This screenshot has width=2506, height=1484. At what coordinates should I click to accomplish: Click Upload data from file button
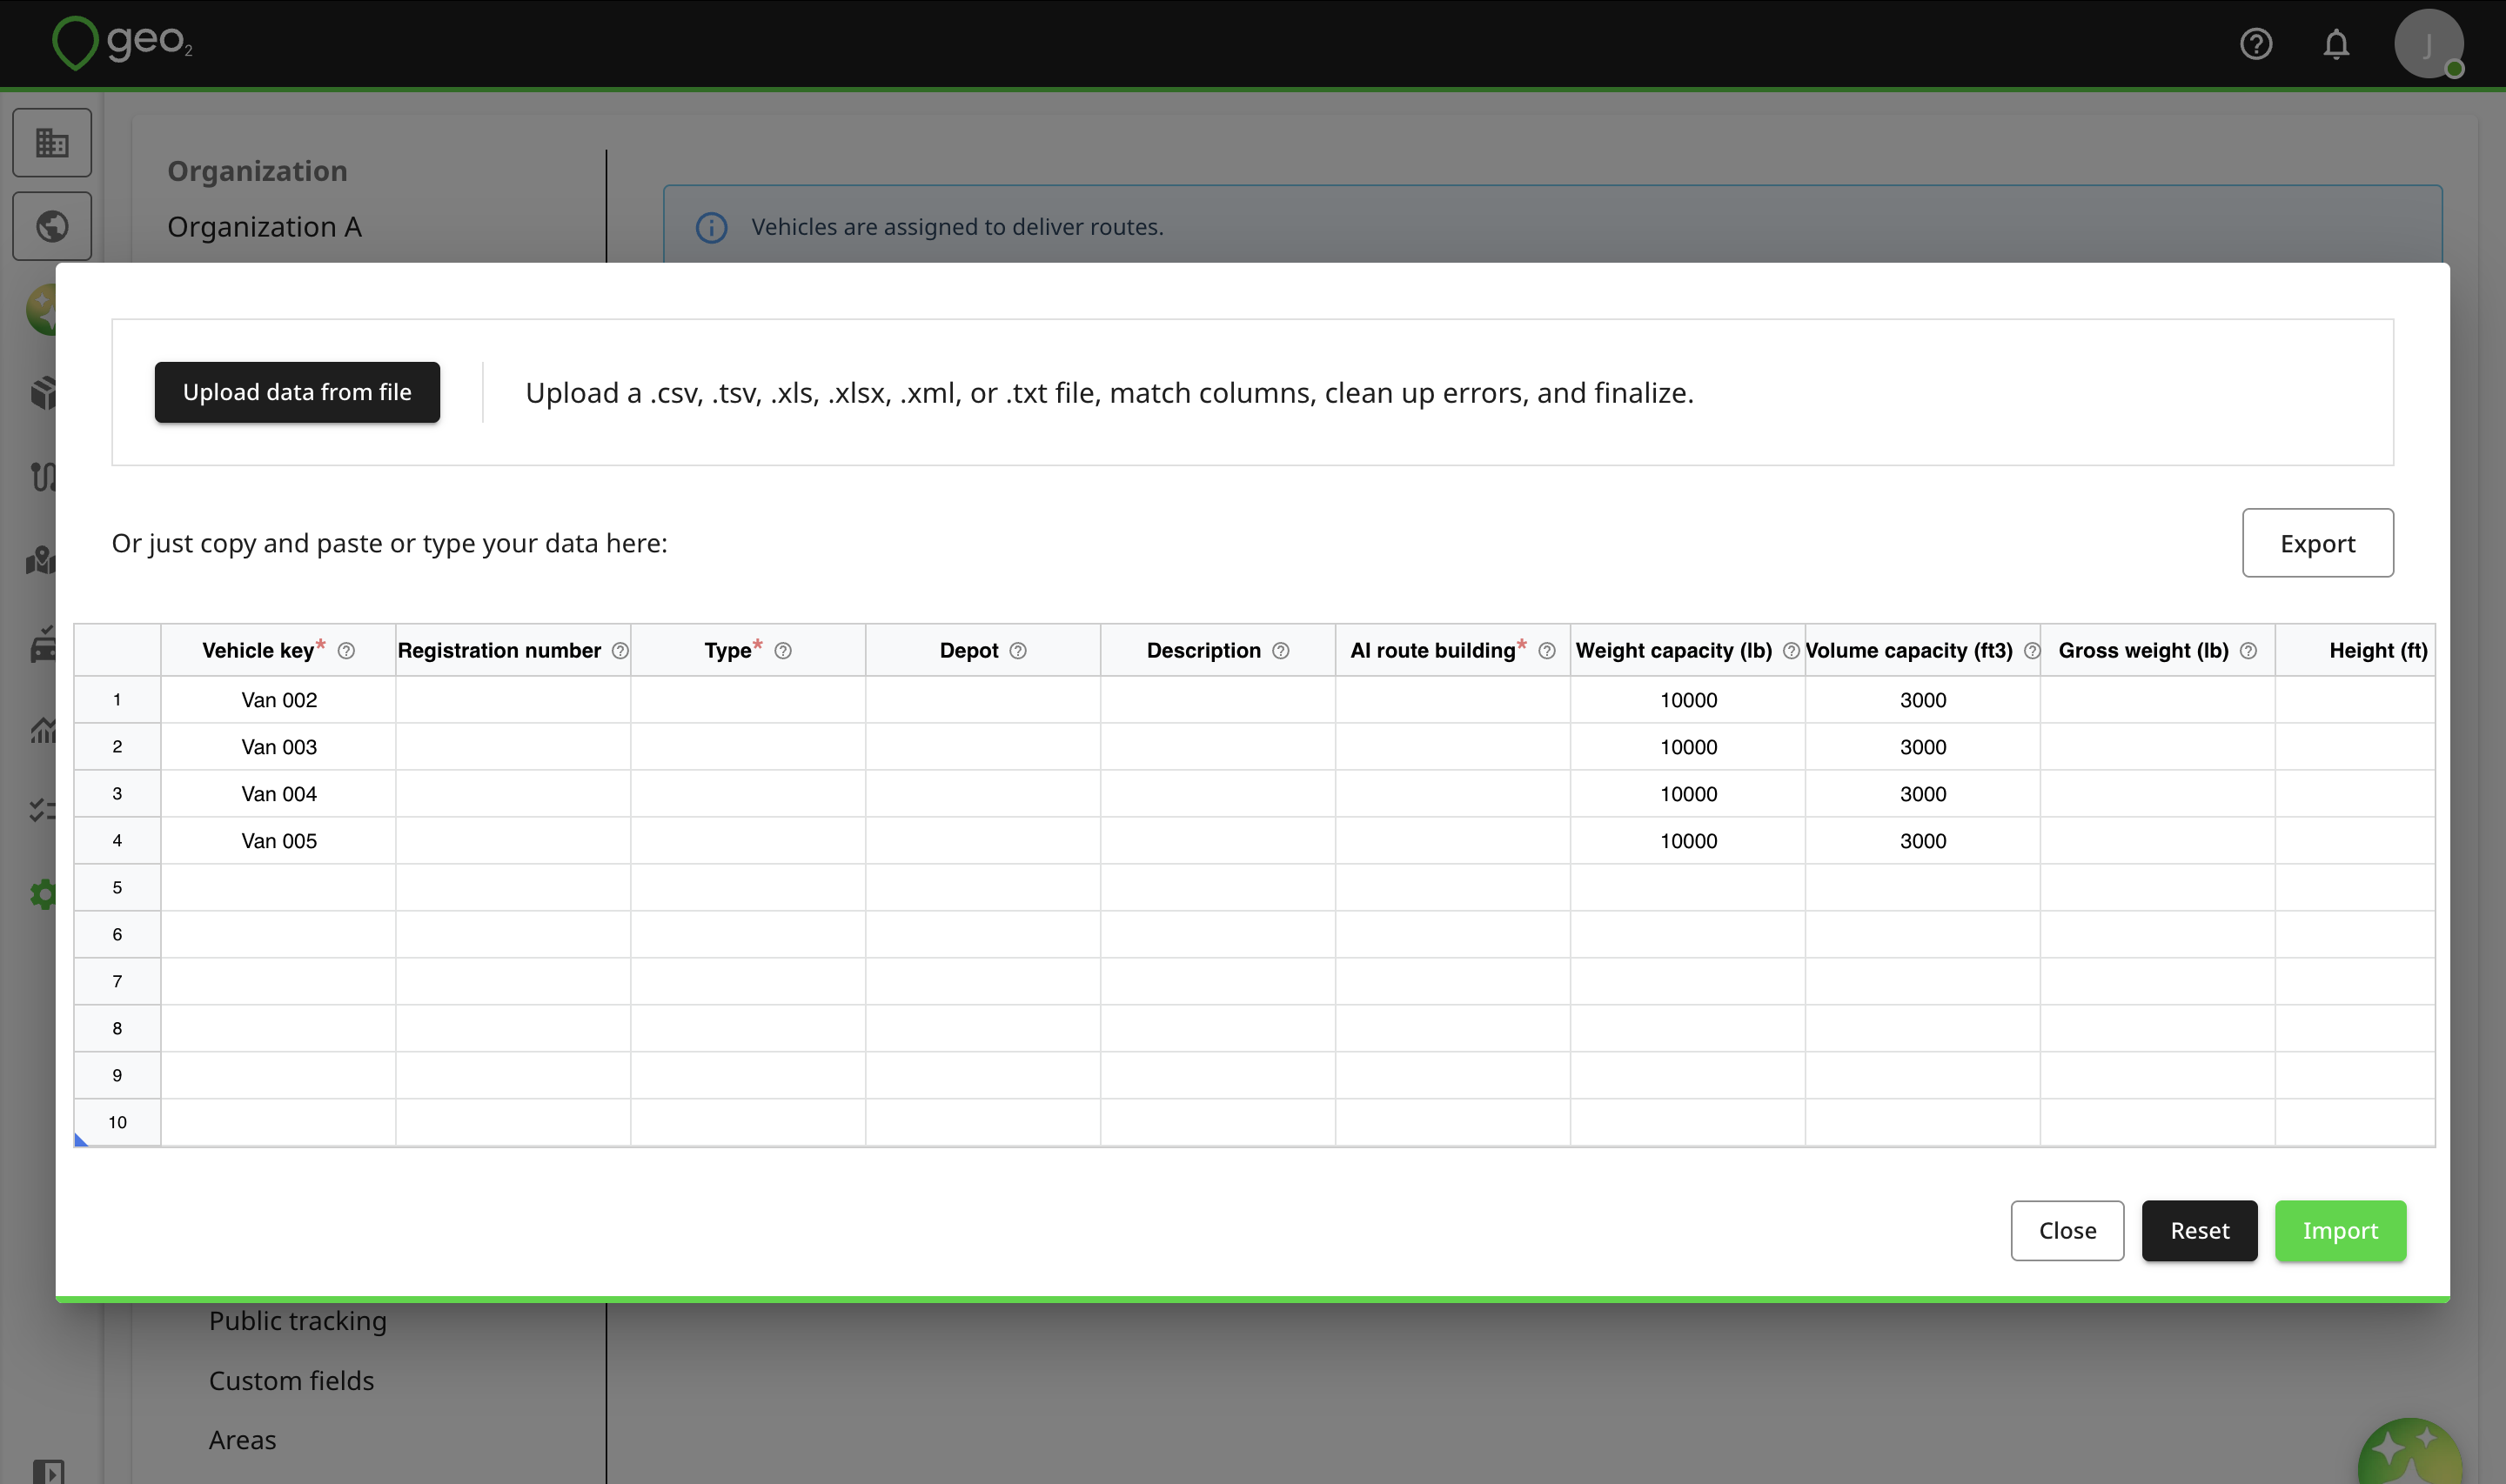297,392
